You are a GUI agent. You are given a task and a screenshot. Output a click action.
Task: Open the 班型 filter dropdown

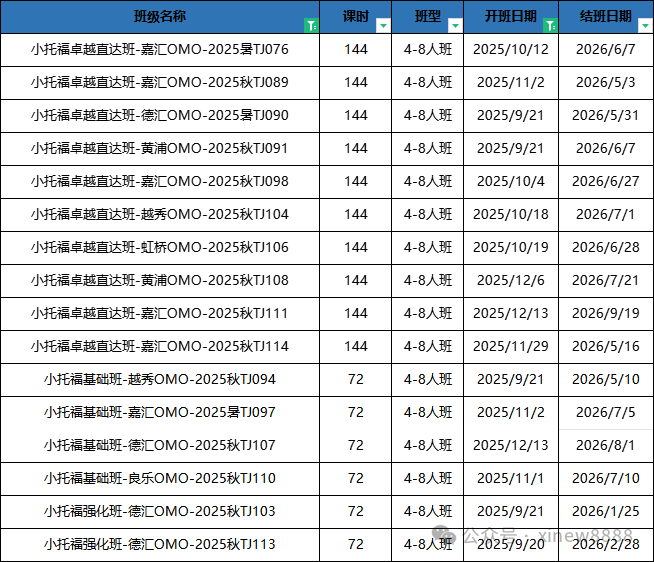(x=455, y=25)
